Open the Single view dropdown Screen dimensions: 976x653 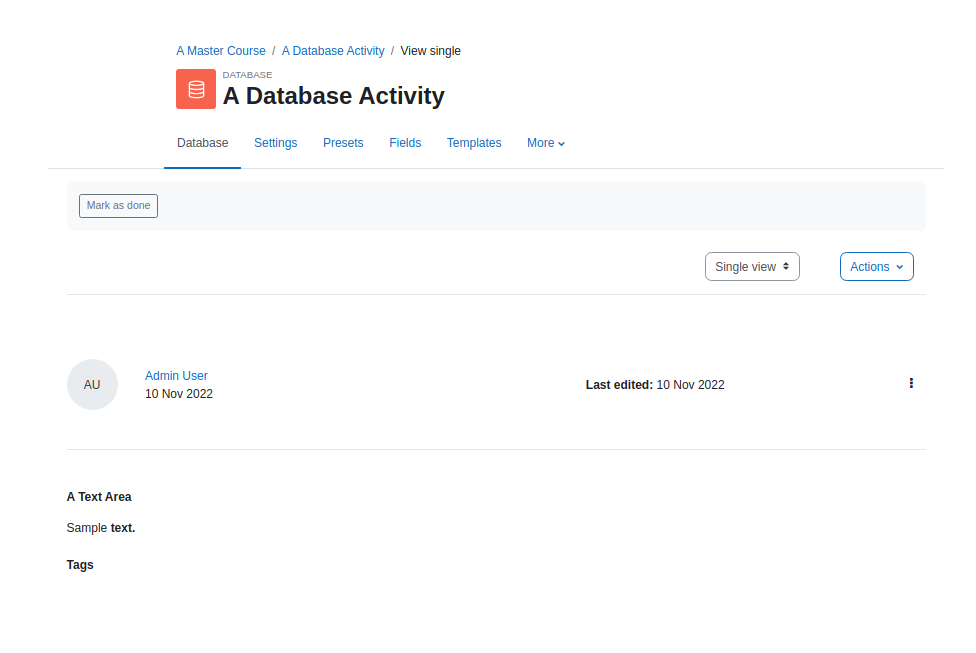pyautogui.click(x=752, y=266)
